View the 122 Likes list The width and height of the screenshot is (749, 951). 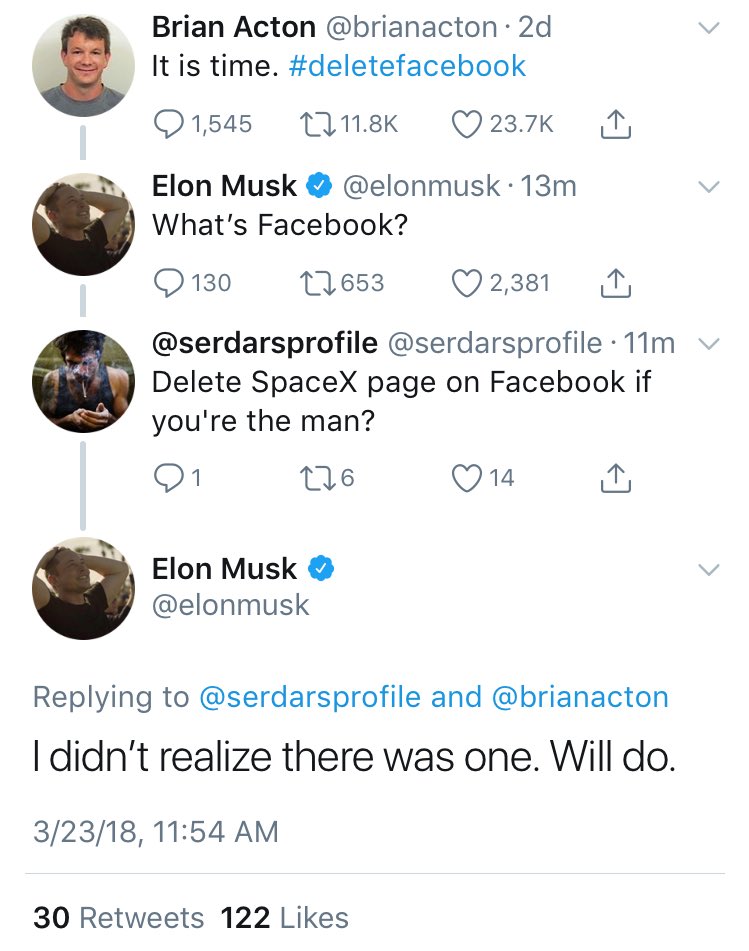284,918
